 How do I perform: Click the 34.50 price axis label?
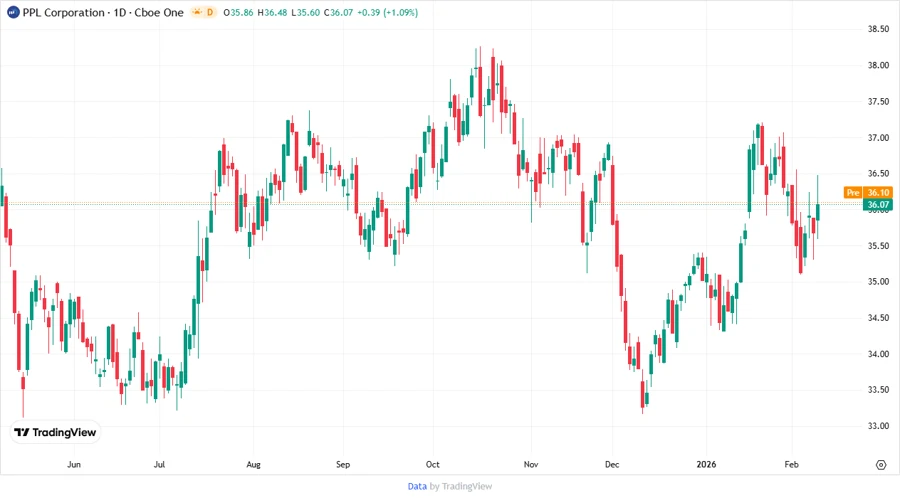(x=878, y=318)
